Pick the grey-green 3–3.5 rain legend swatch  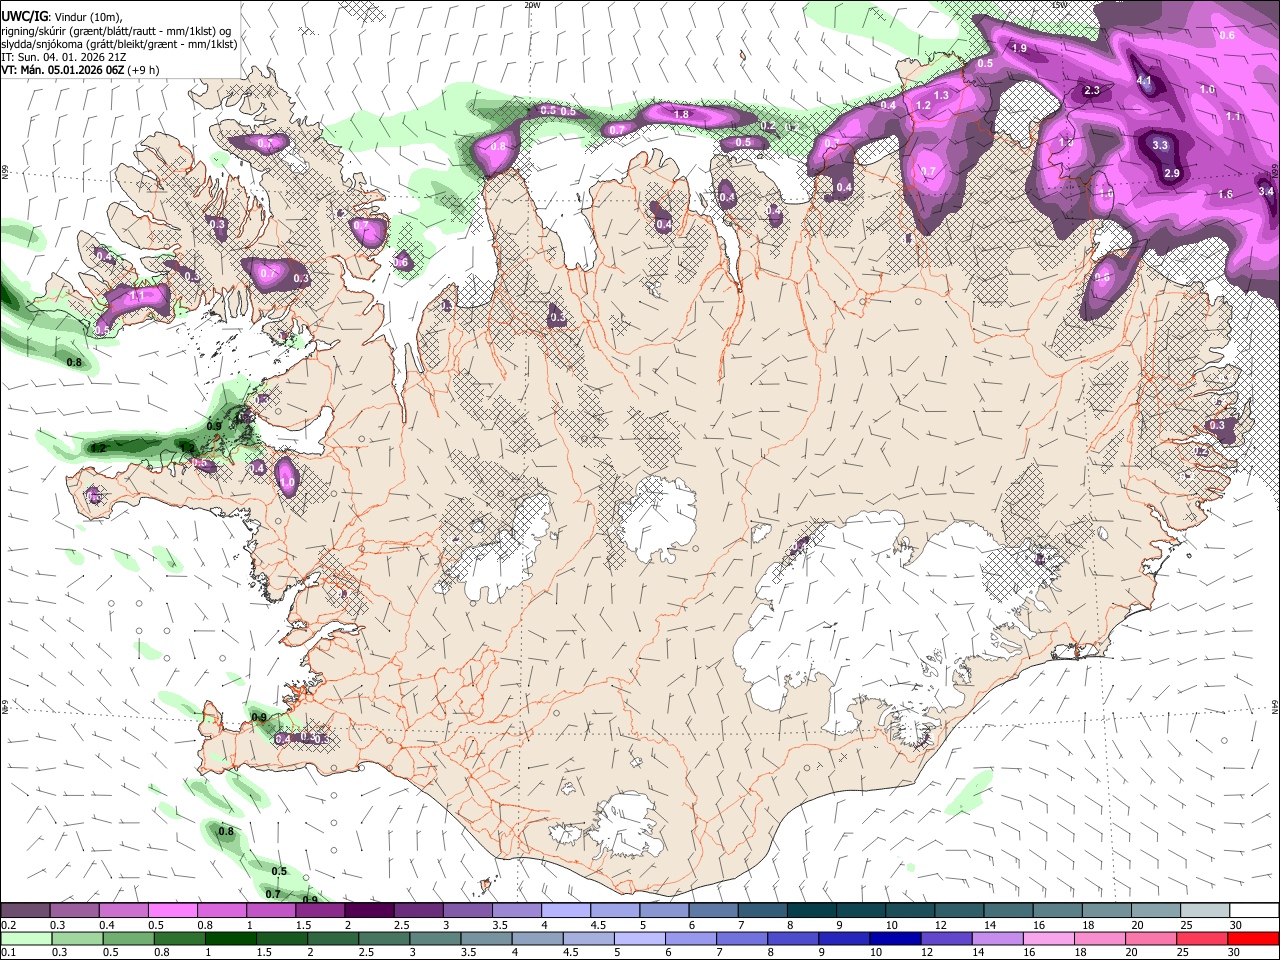435,939
